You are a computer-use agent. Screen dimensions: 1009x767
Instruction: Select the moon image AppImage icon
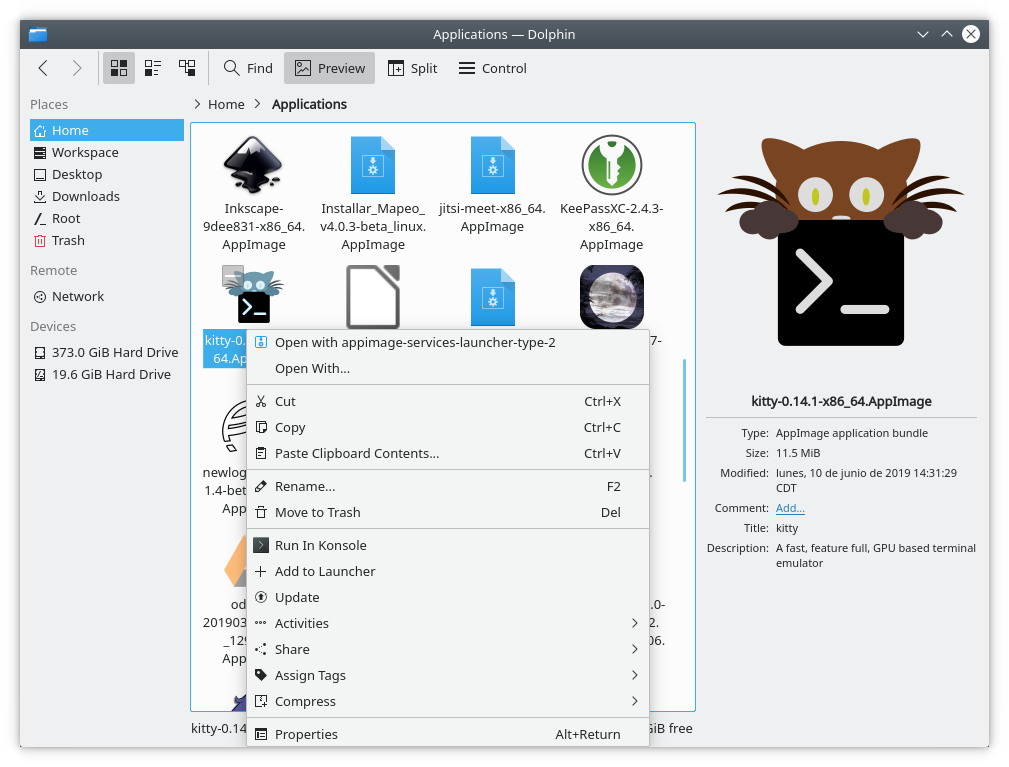(611, 296)
